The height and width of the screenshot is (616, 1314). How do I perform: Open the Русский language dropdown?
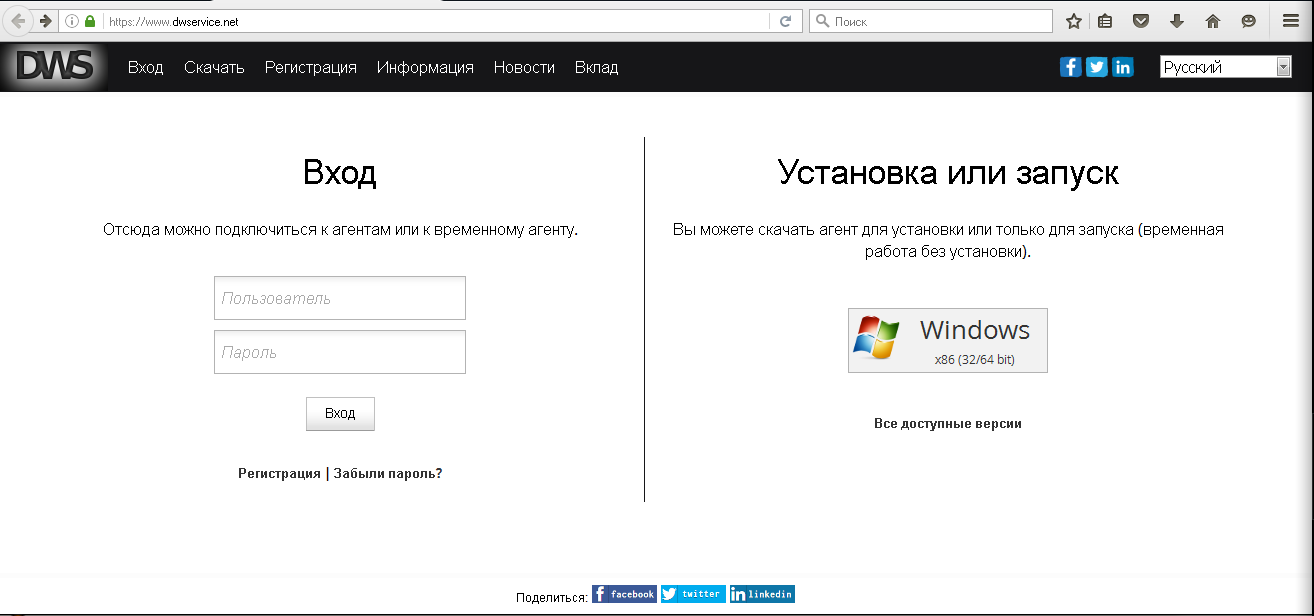point(1226,67)
